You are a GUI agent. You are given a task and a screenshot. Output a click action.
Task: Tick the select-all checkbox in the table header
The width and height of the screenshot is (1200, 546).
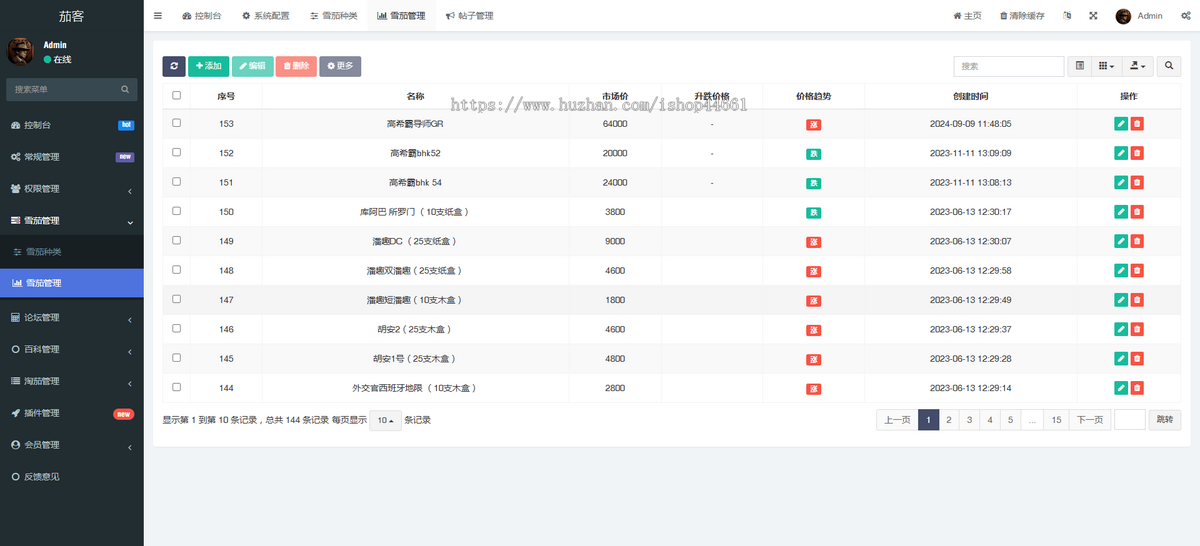tap(177, 95)
